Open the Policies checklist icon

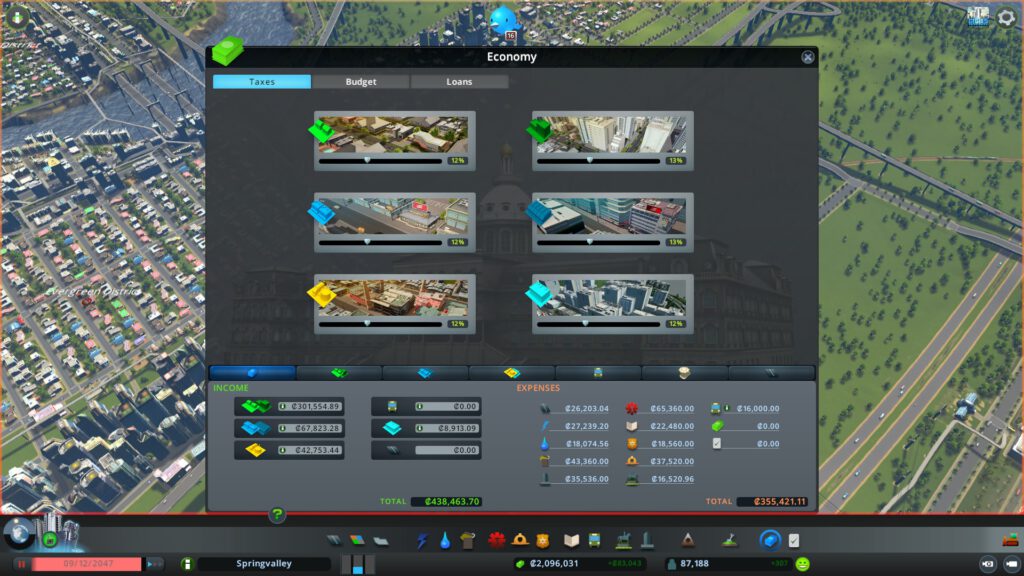point(793,541)
